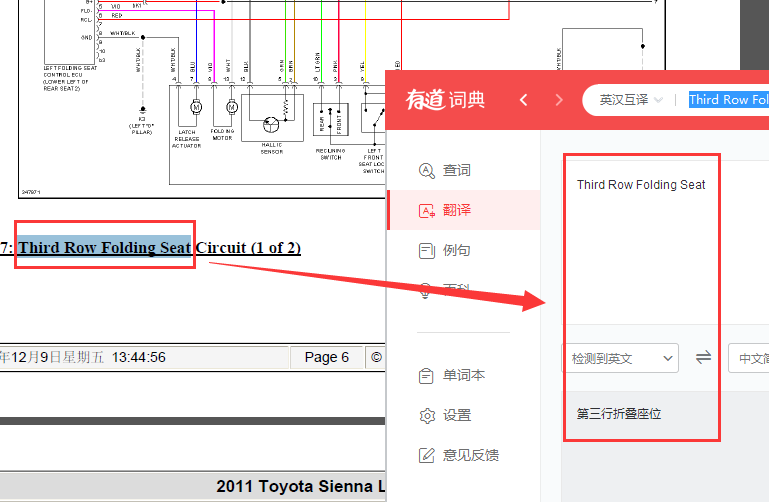Open the 查词 lookup section
Screen dimensions: 769x502
pyautogui.click(x=464, y=170)
